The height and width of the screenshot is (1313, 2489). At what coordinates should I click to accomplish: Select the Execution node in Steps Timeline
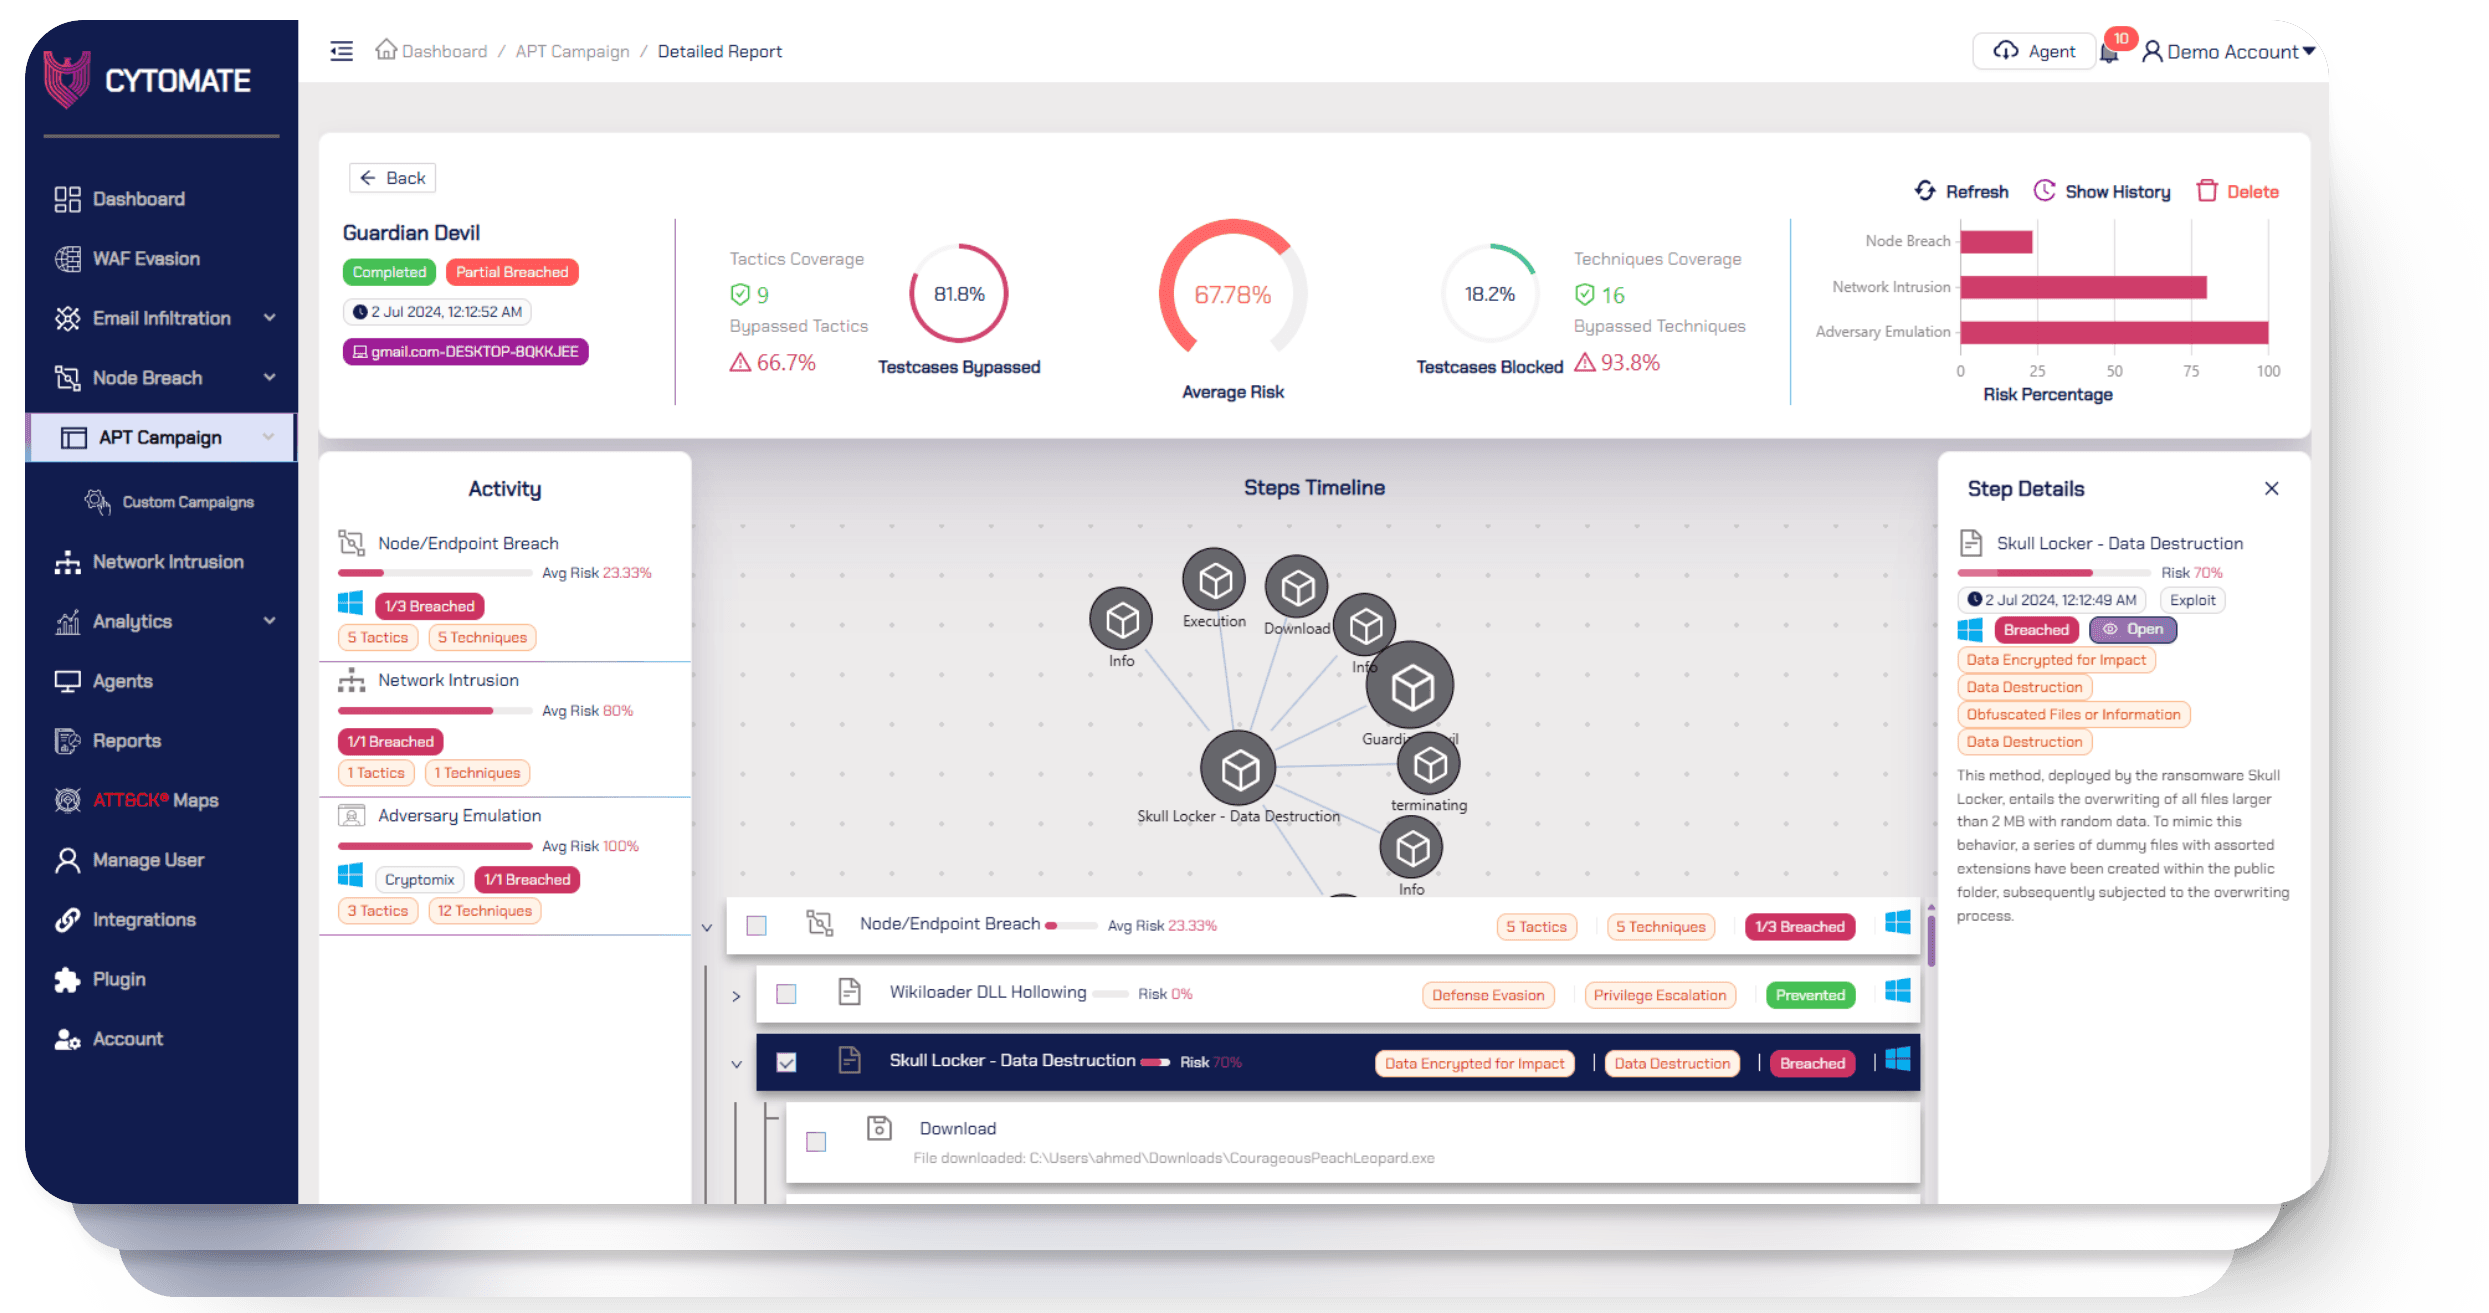click(x=1214, y=580)
